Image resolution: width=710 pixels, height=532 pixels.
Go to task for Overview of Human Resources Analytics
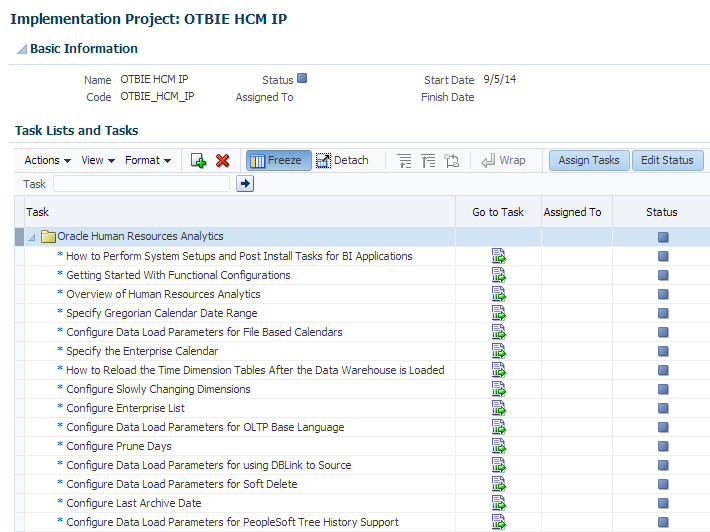(499, 294)
